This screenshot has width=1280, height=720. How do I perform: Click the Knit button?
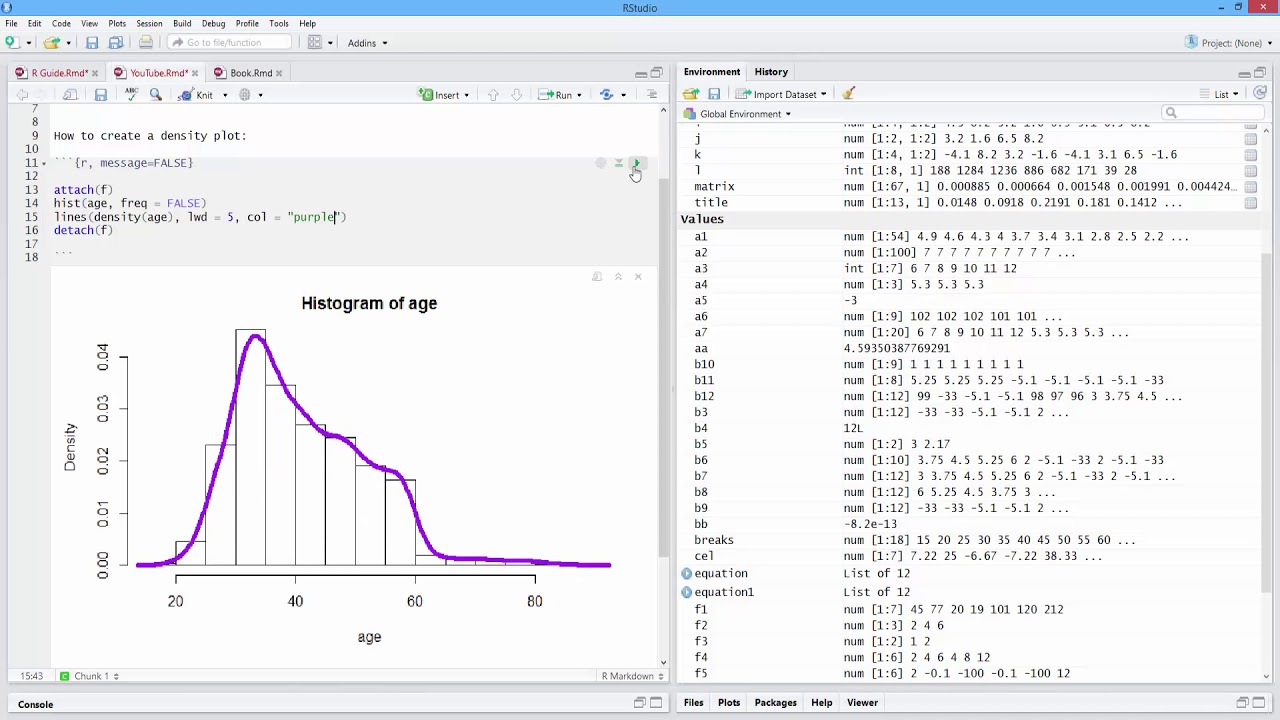[x=196, y=95]
